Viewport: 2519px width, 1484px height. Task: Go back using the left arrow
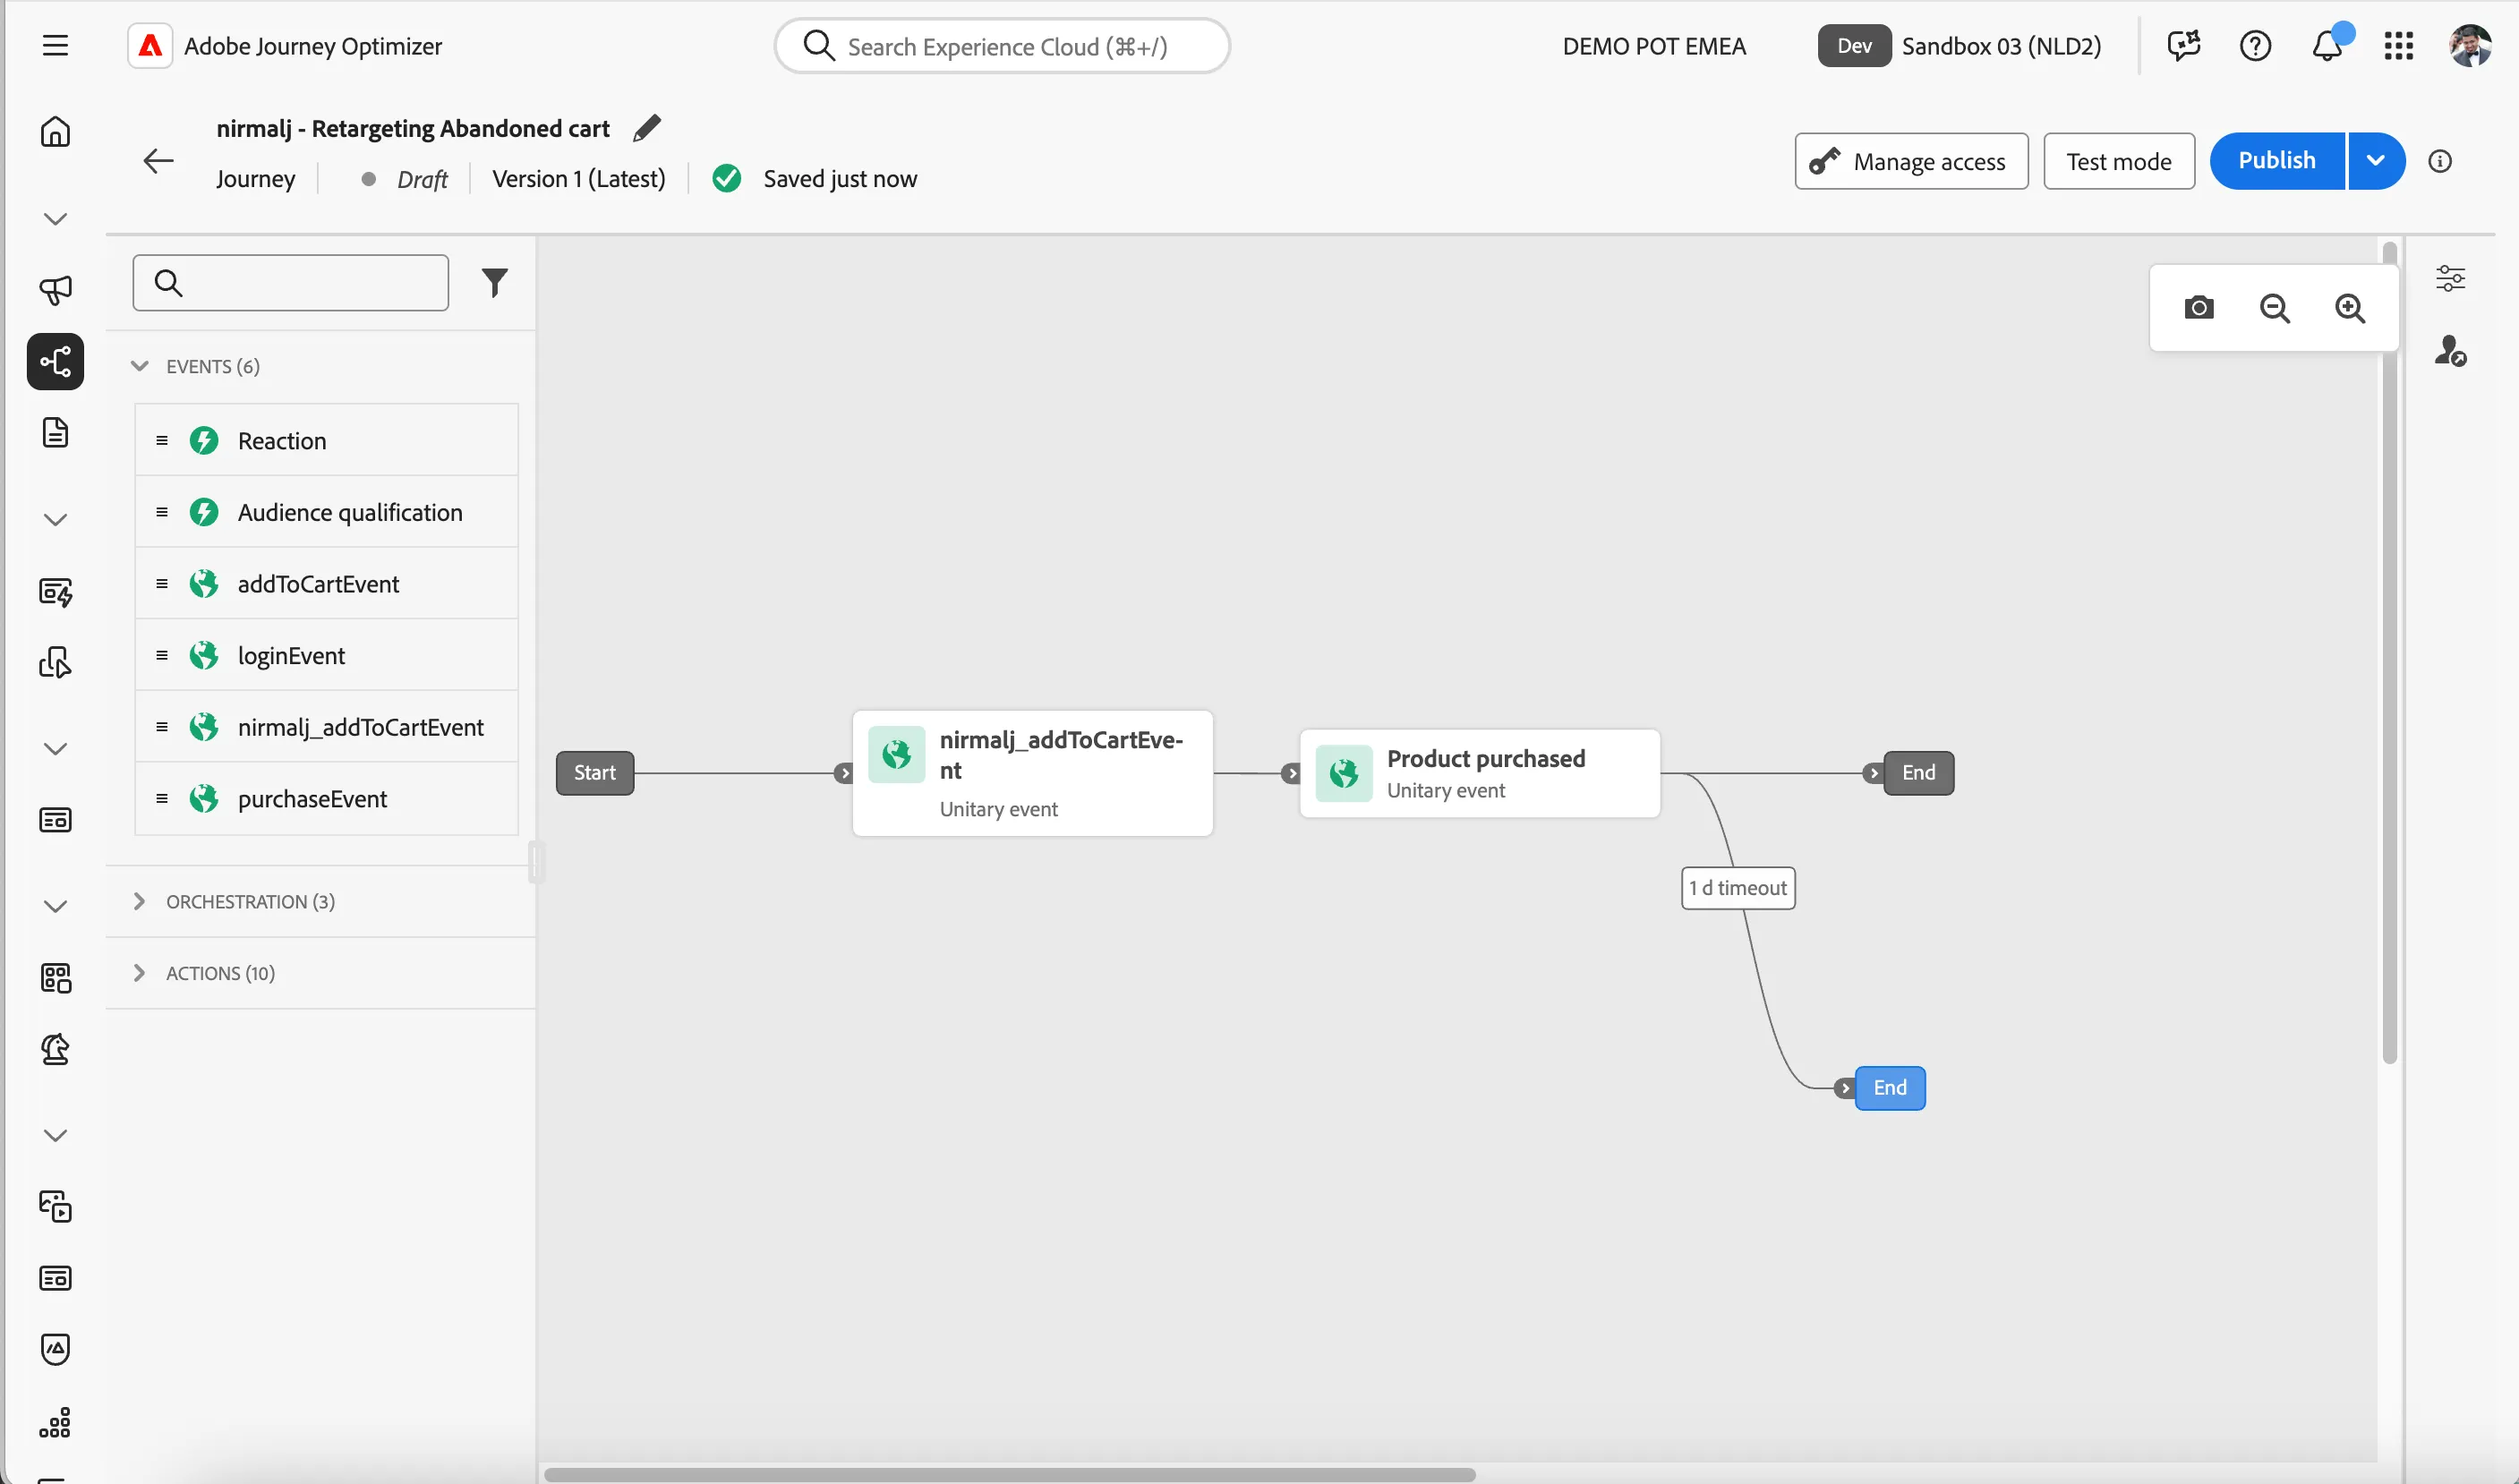pyautogui.click(x=158, y=161)
